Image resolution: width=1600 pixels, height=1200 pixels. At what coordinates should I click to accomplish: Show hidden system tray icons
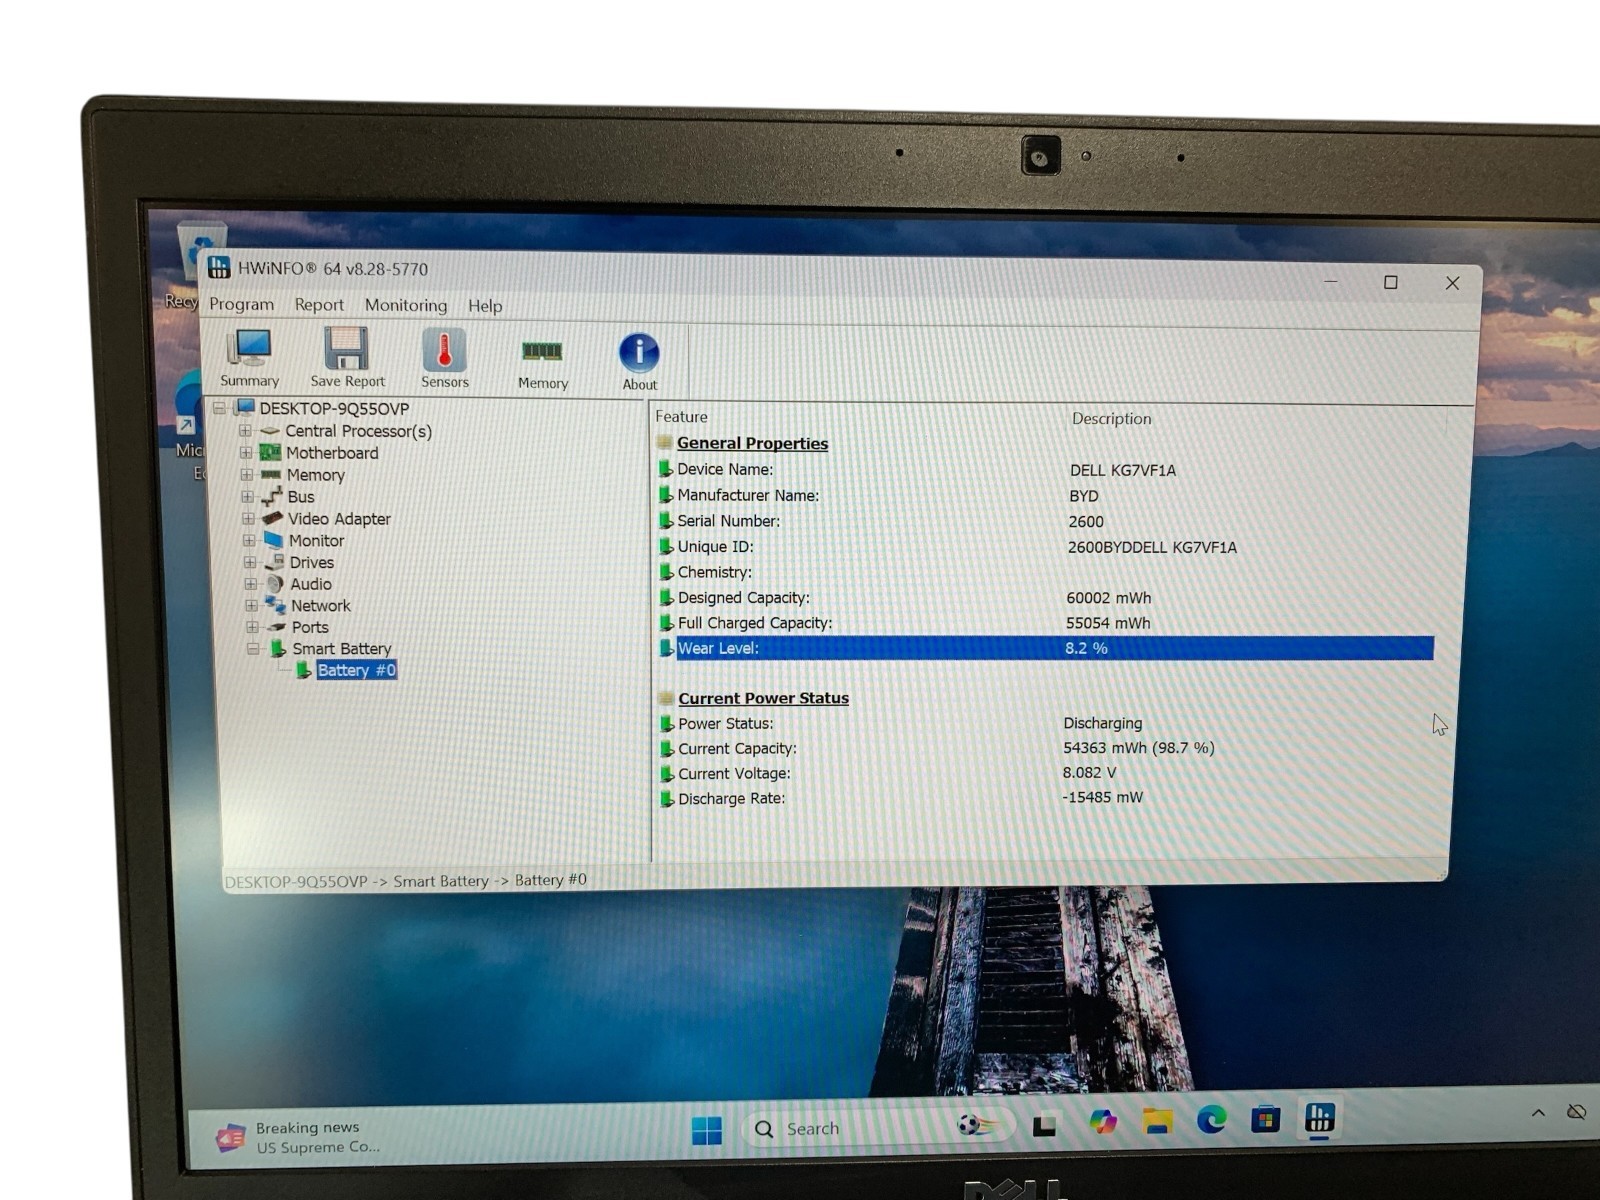pos(1538,1112)
